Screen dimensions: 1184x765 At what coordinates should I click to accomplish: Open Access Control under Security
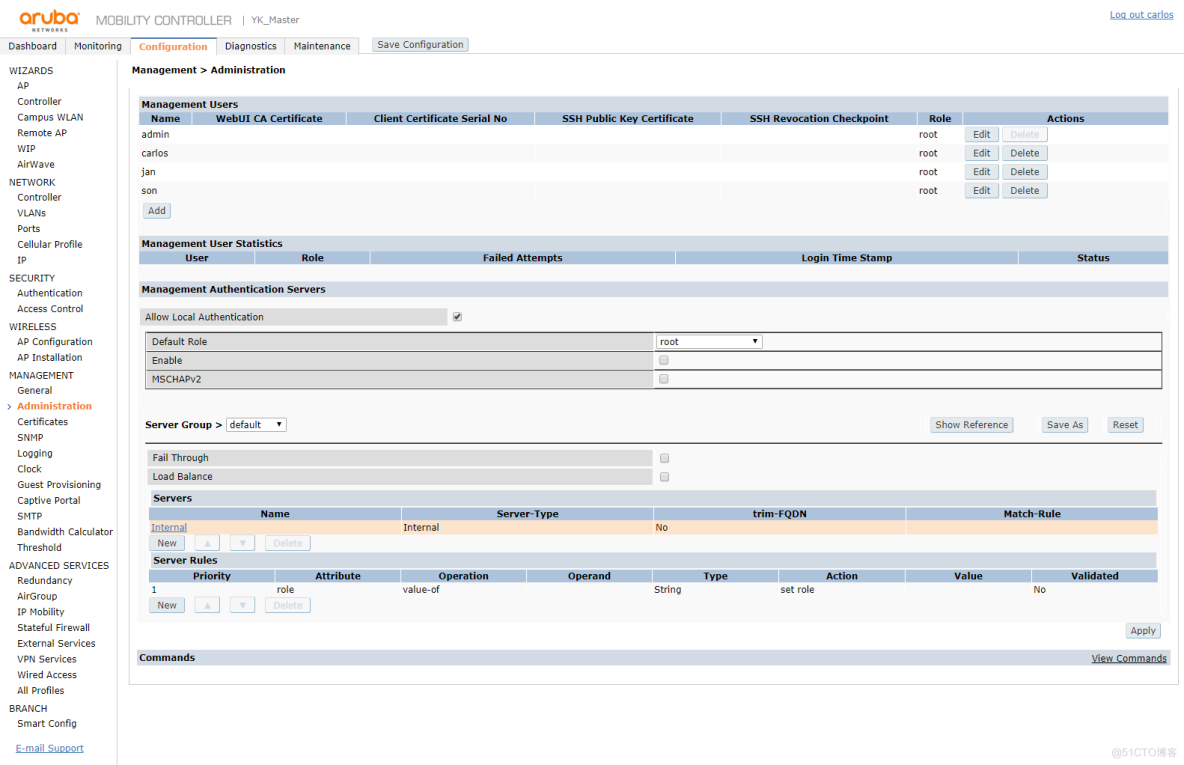tap(51, 309)
